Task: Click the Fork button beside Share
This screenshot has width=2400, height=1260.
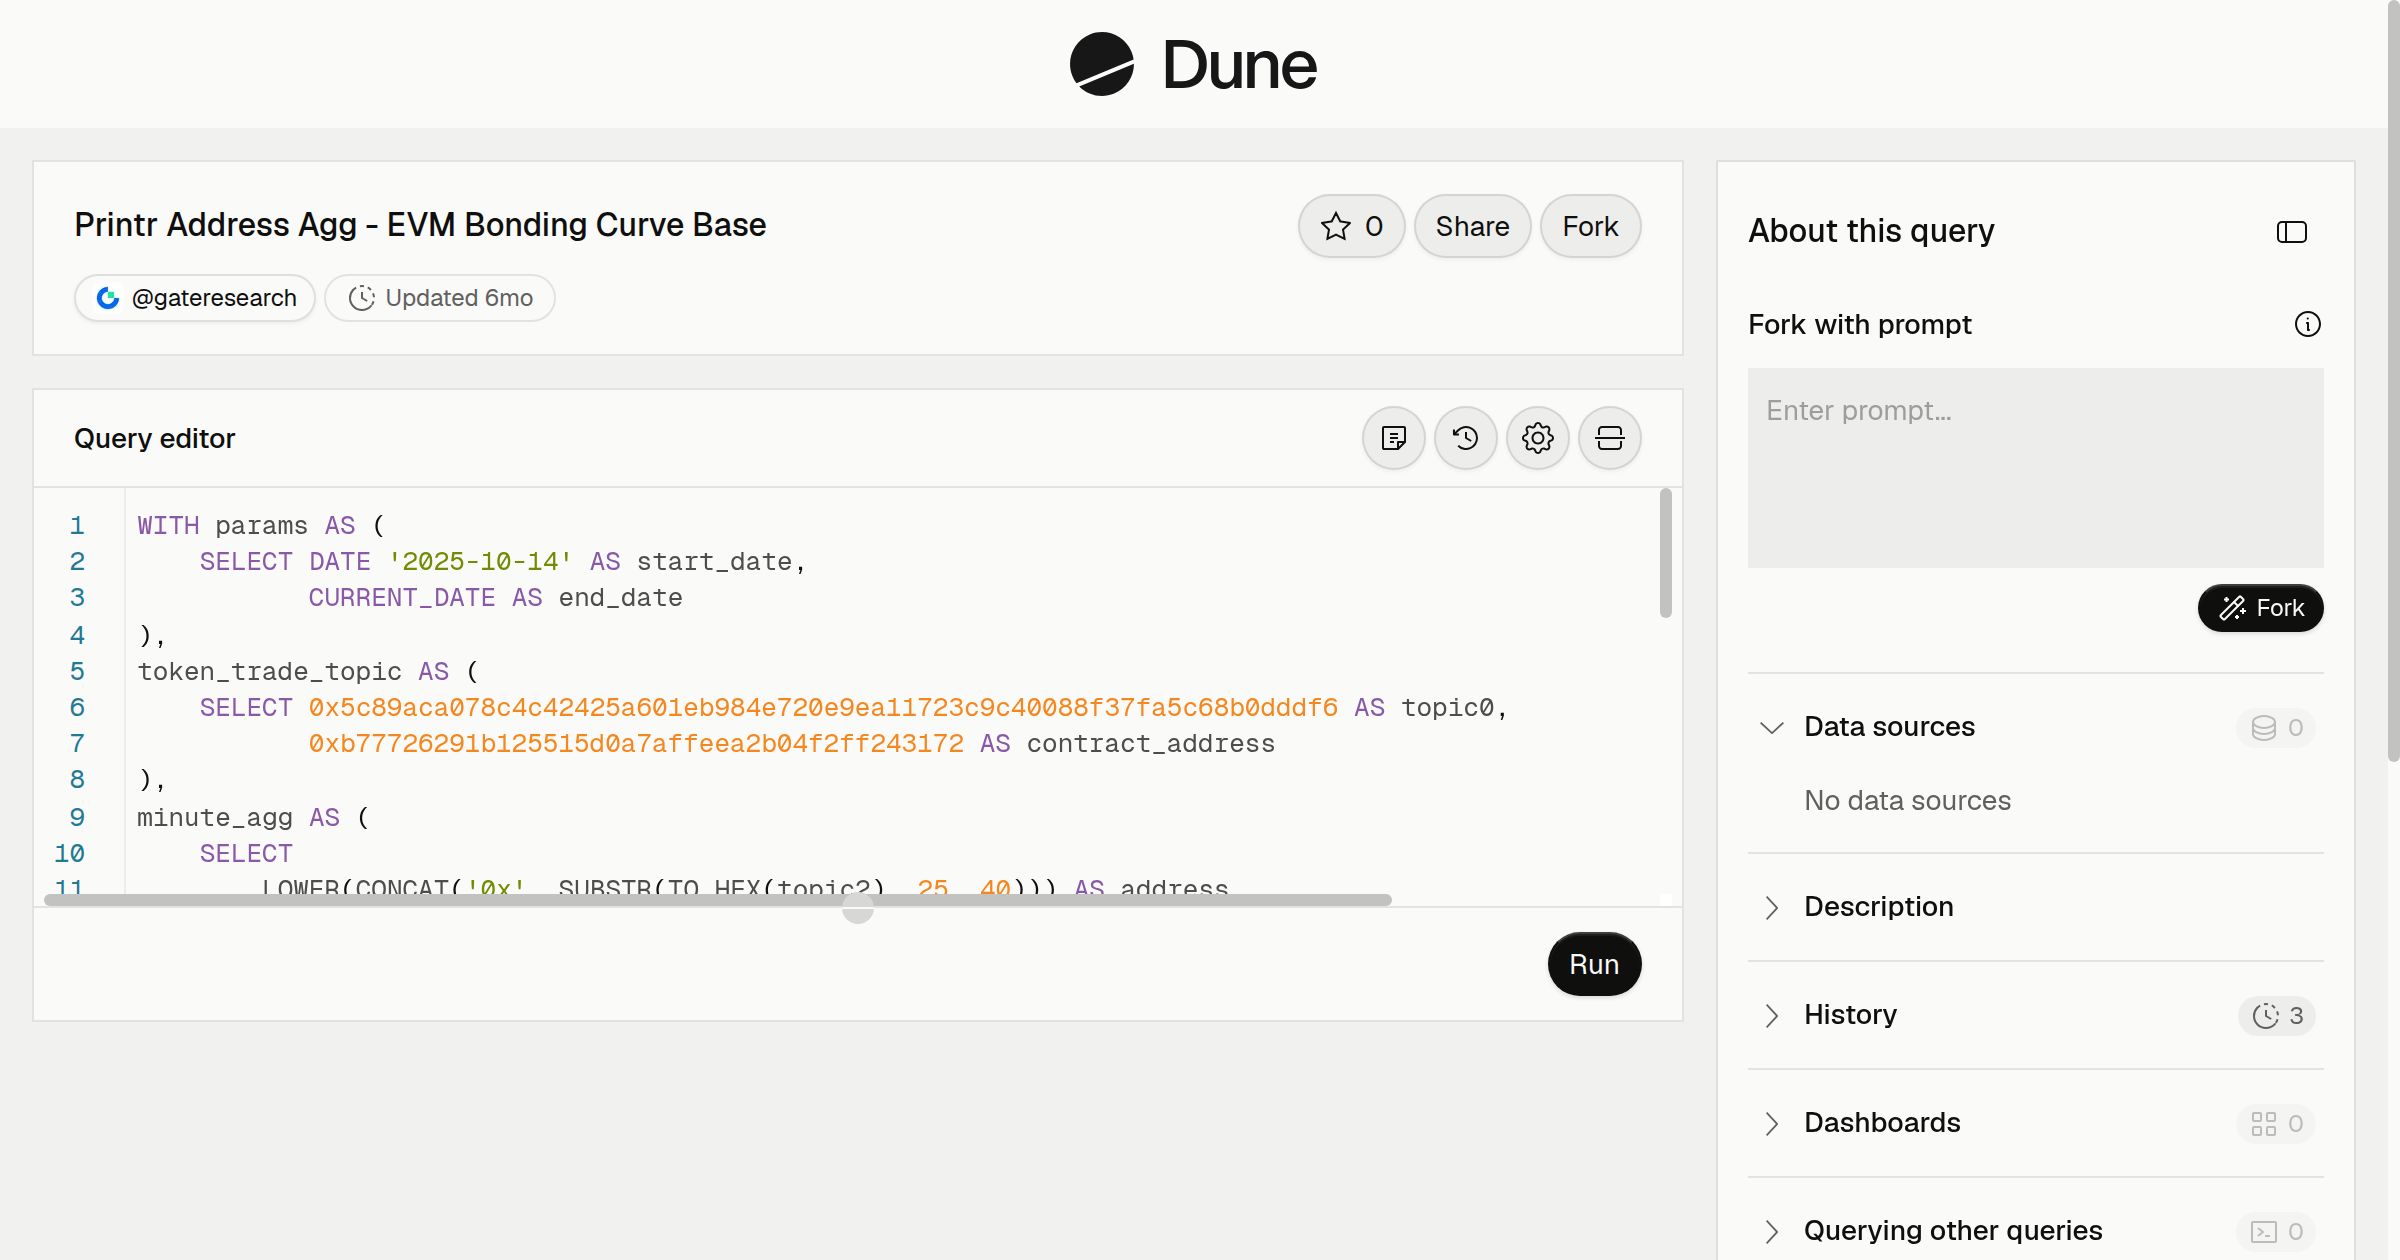Action: (1590, 226)
